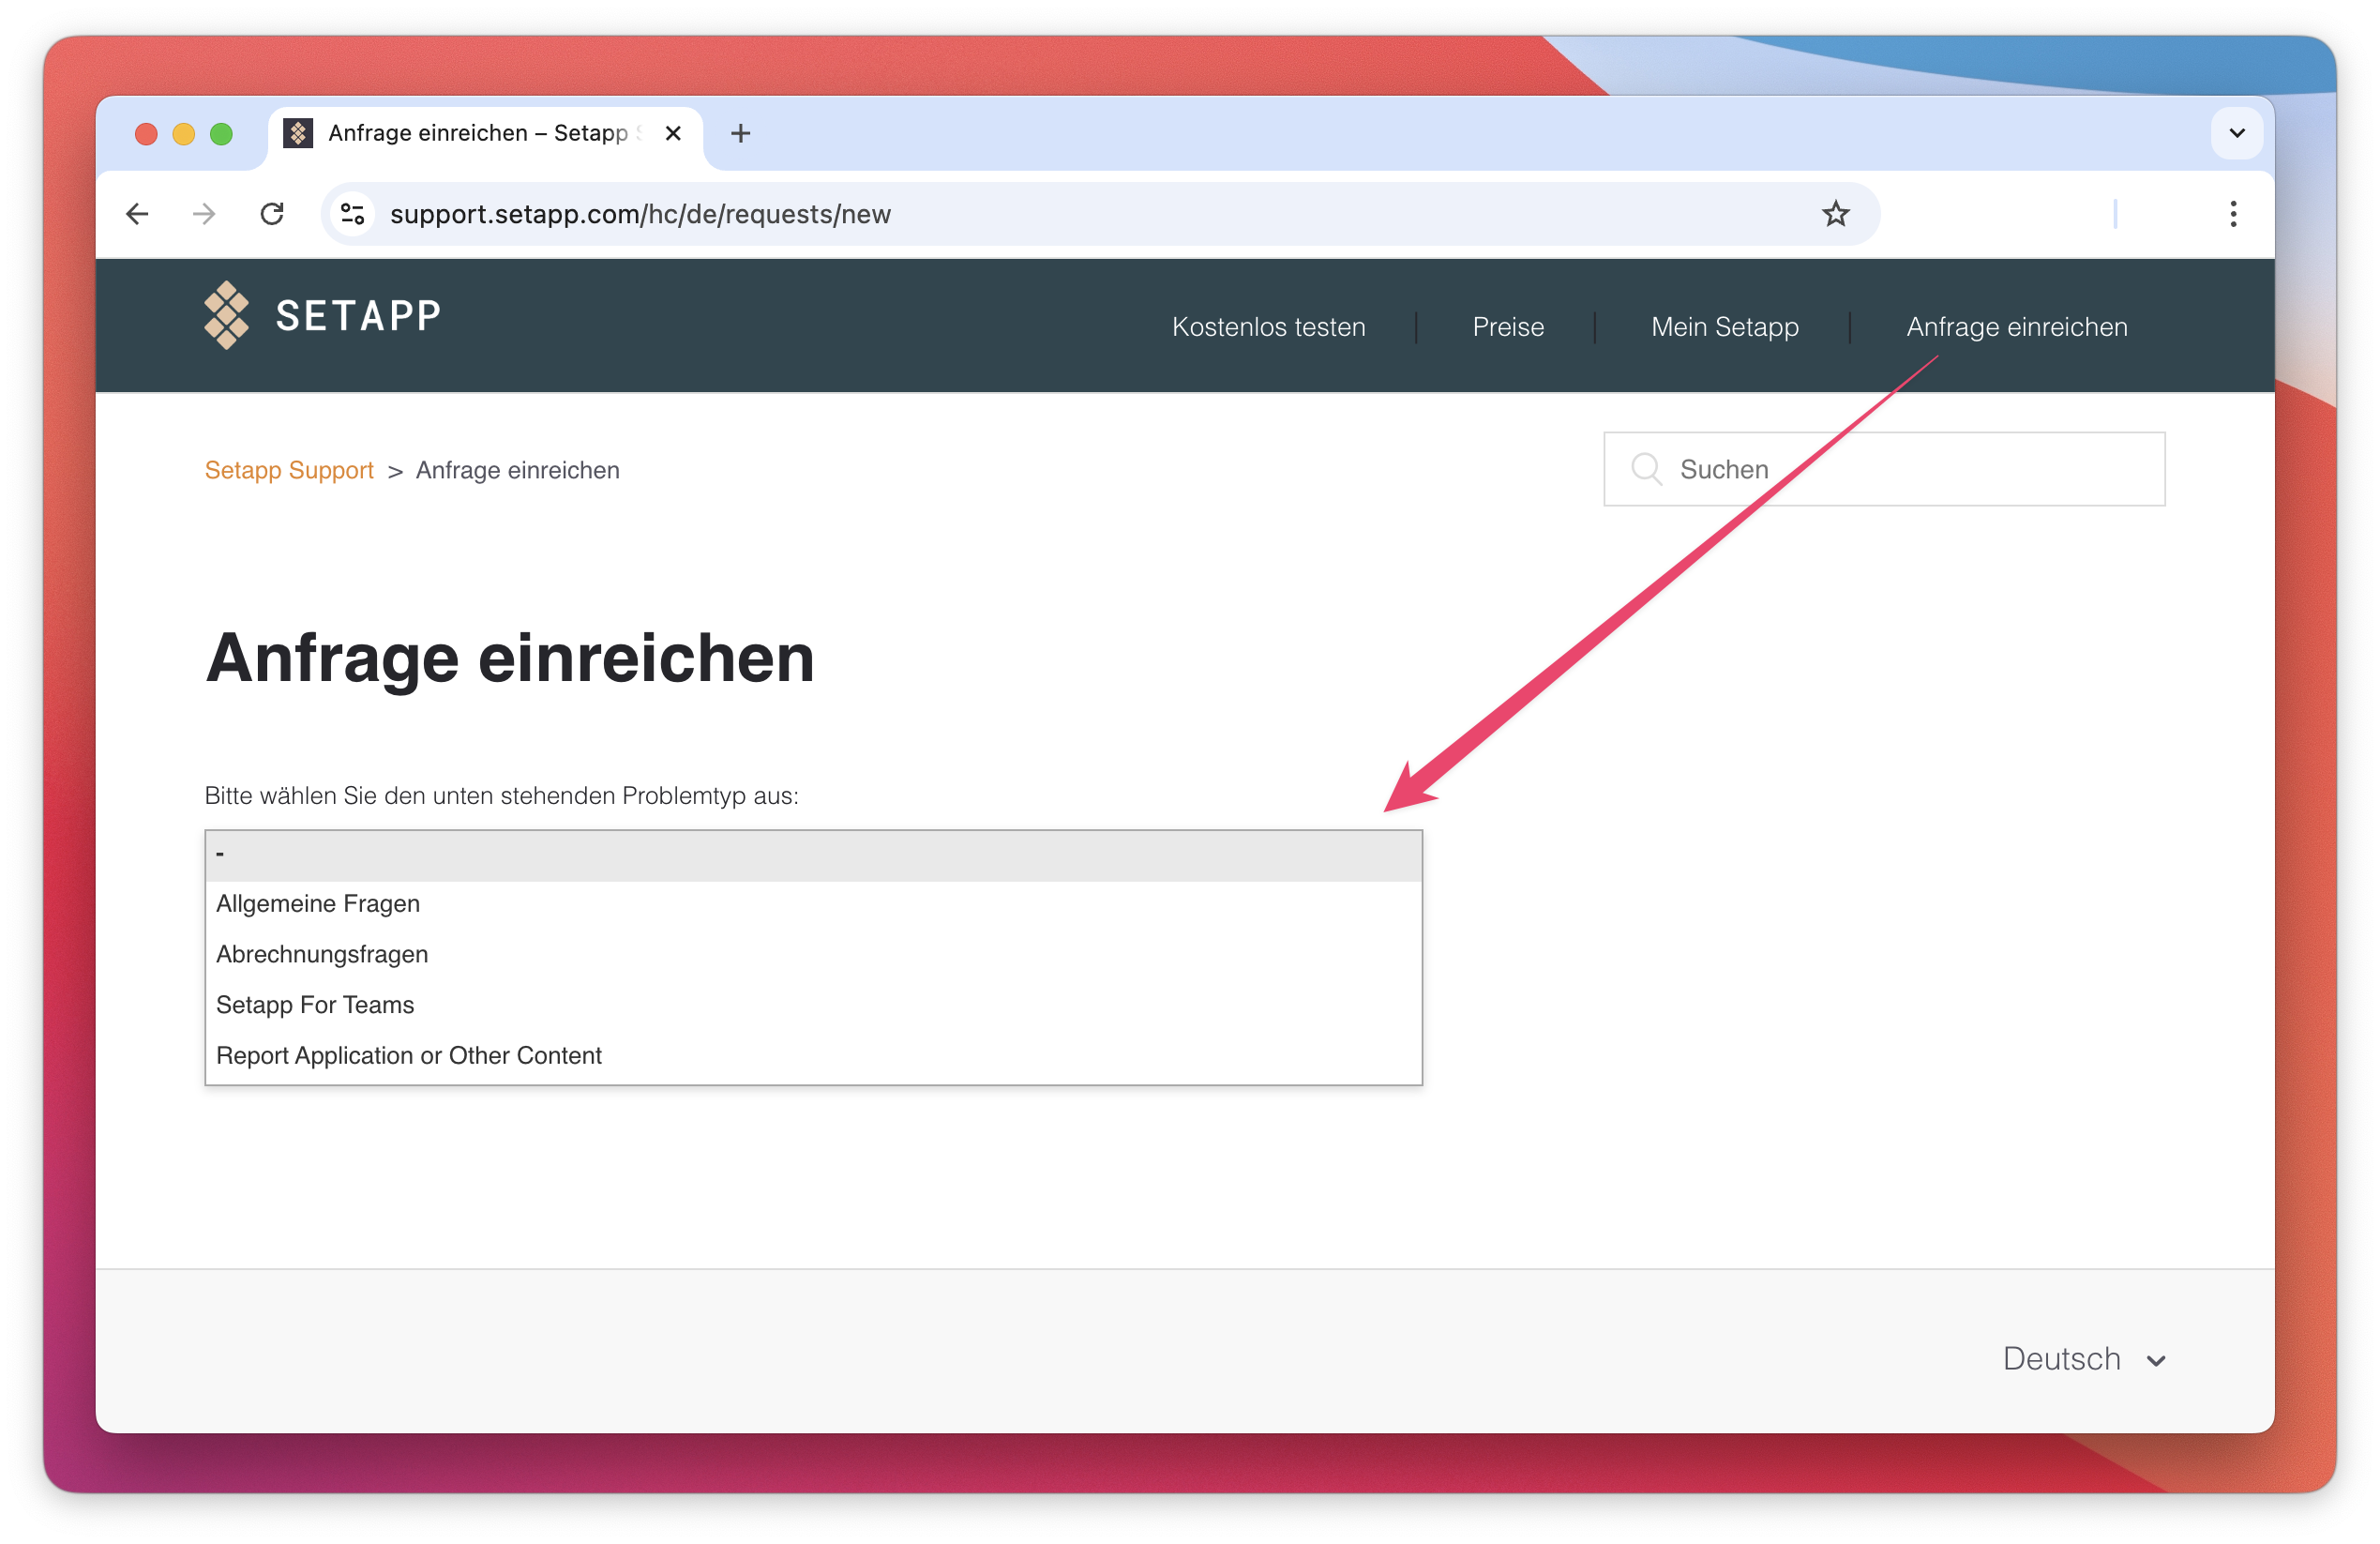Viewport: 2380px width, 1544px height.
Task: Click the Anfrage einreichen breadcrumb text
Action: tap(518, 470)
